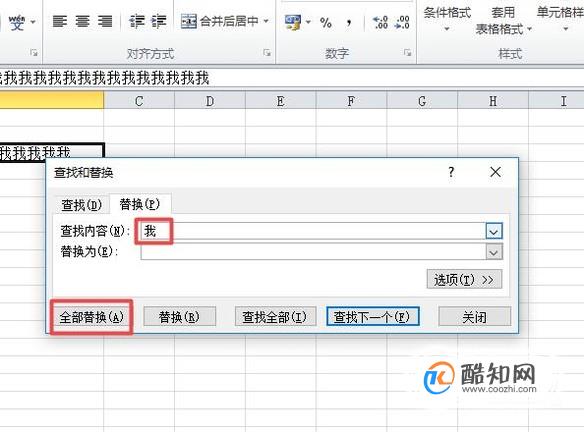Viewport: 584px width, 432px height.
Task: Click the decrease indent icon
Action: click(136, 22)
